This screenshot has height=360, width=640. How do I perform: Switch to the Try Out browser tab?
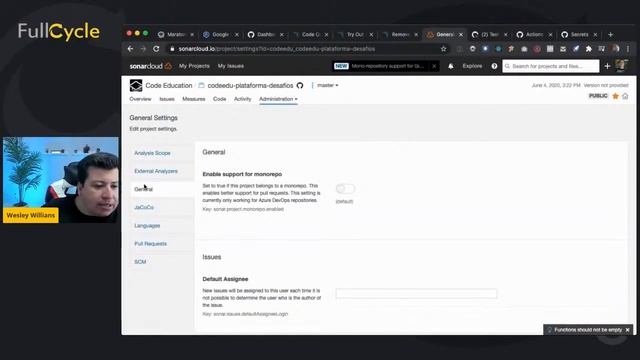[354, 35]
